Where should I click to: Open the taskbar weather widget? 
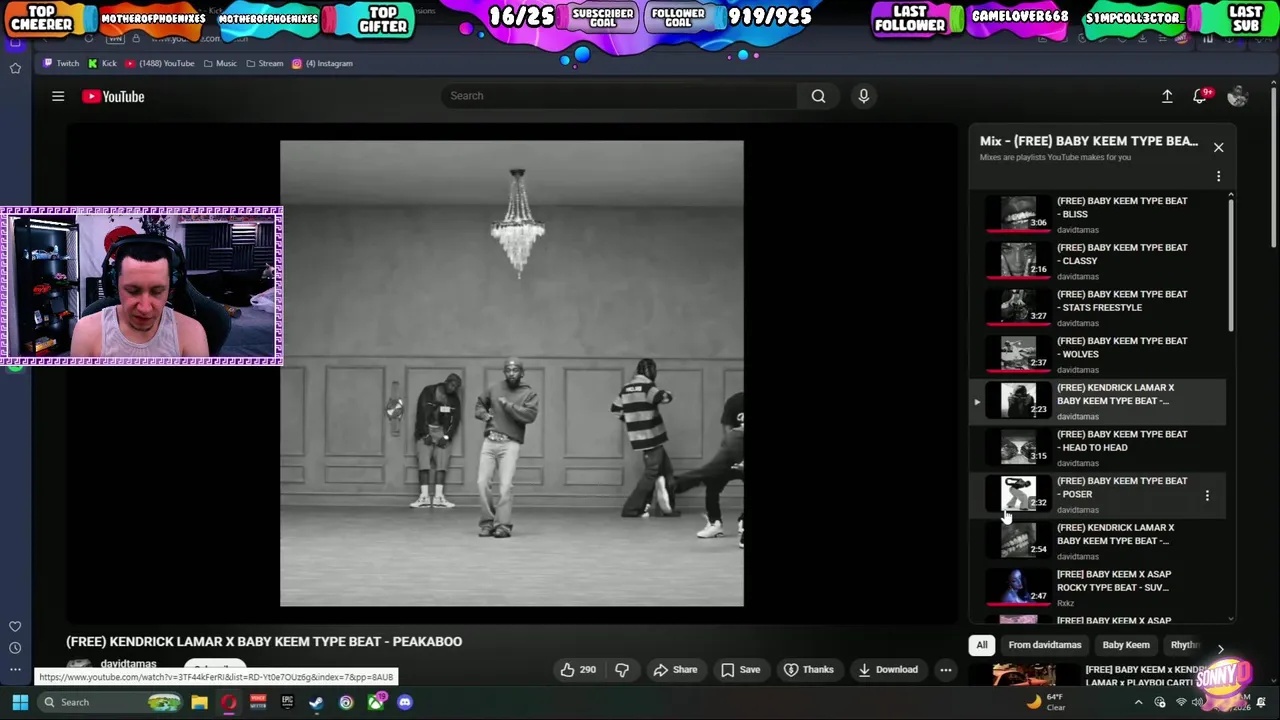(1047, 702)
